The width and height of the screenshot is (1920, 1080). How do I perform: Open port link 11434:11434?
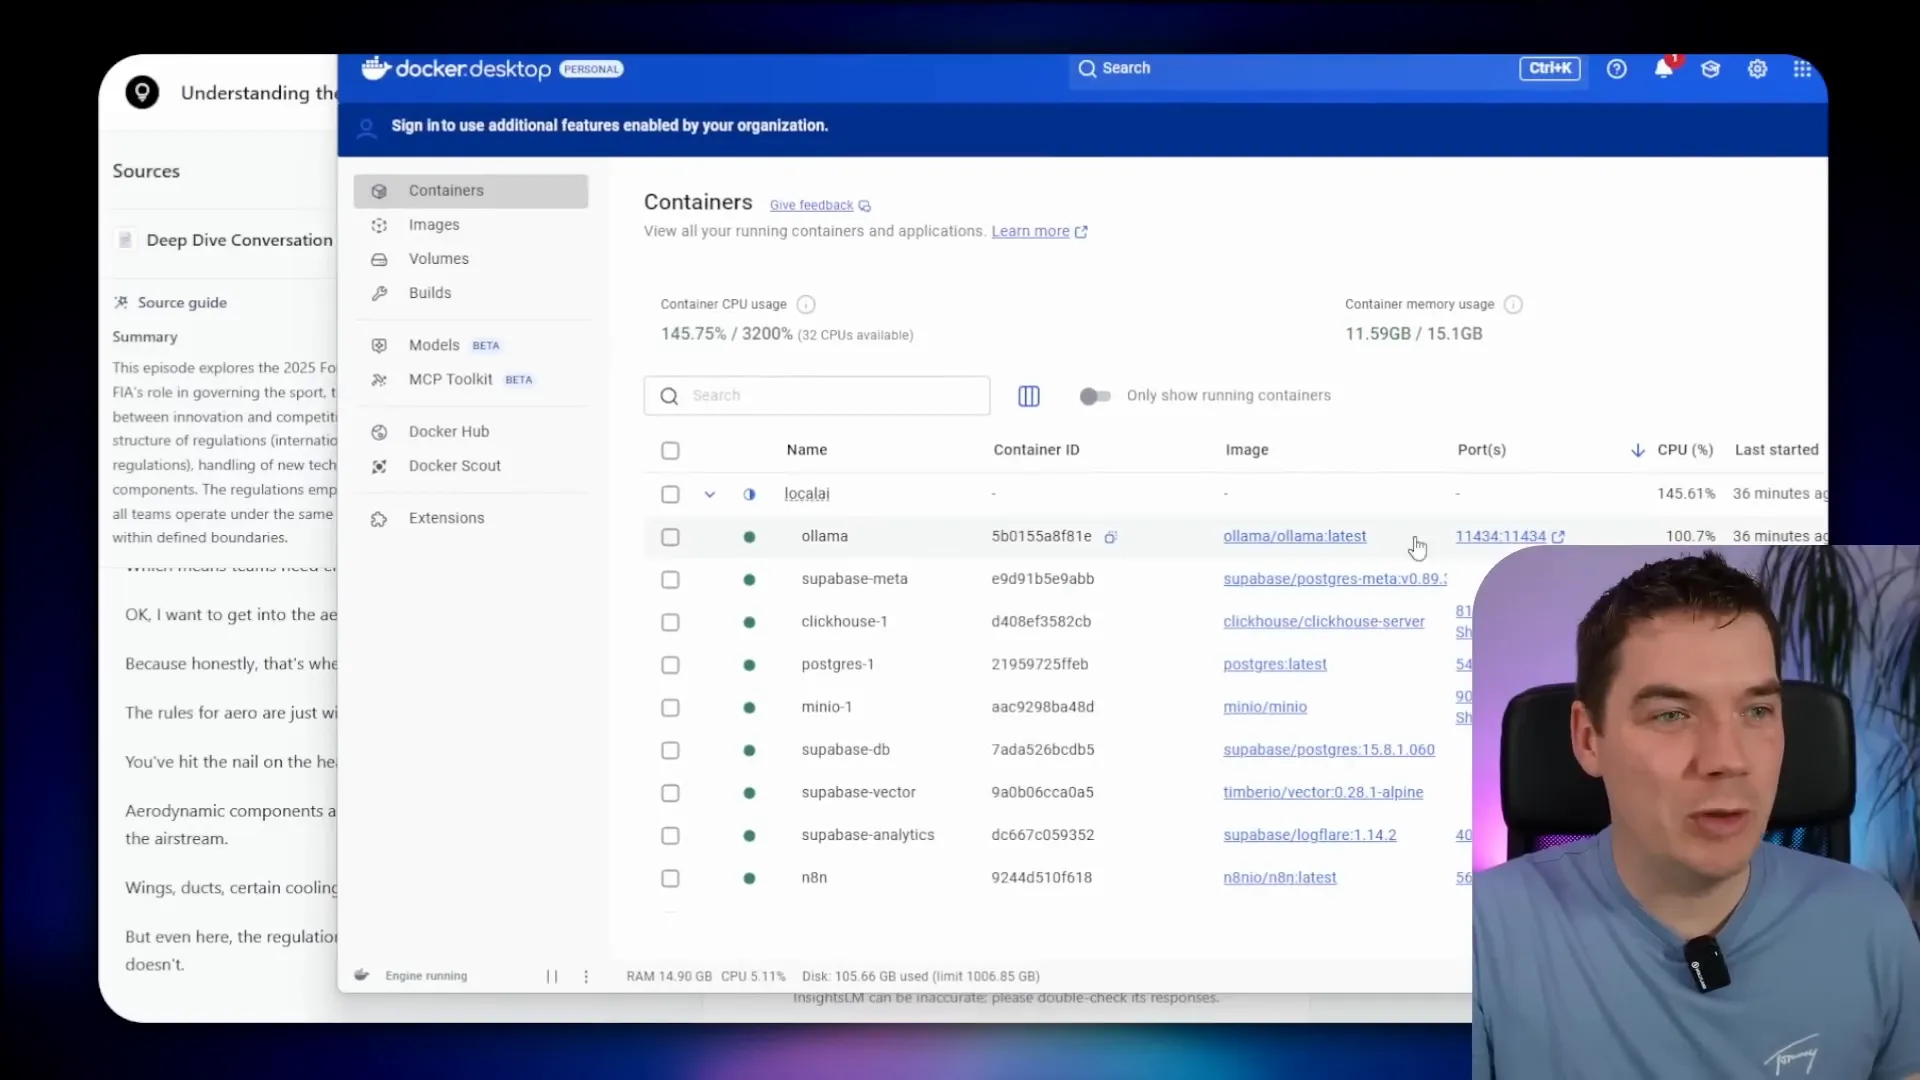click(x=1500, y=537)
